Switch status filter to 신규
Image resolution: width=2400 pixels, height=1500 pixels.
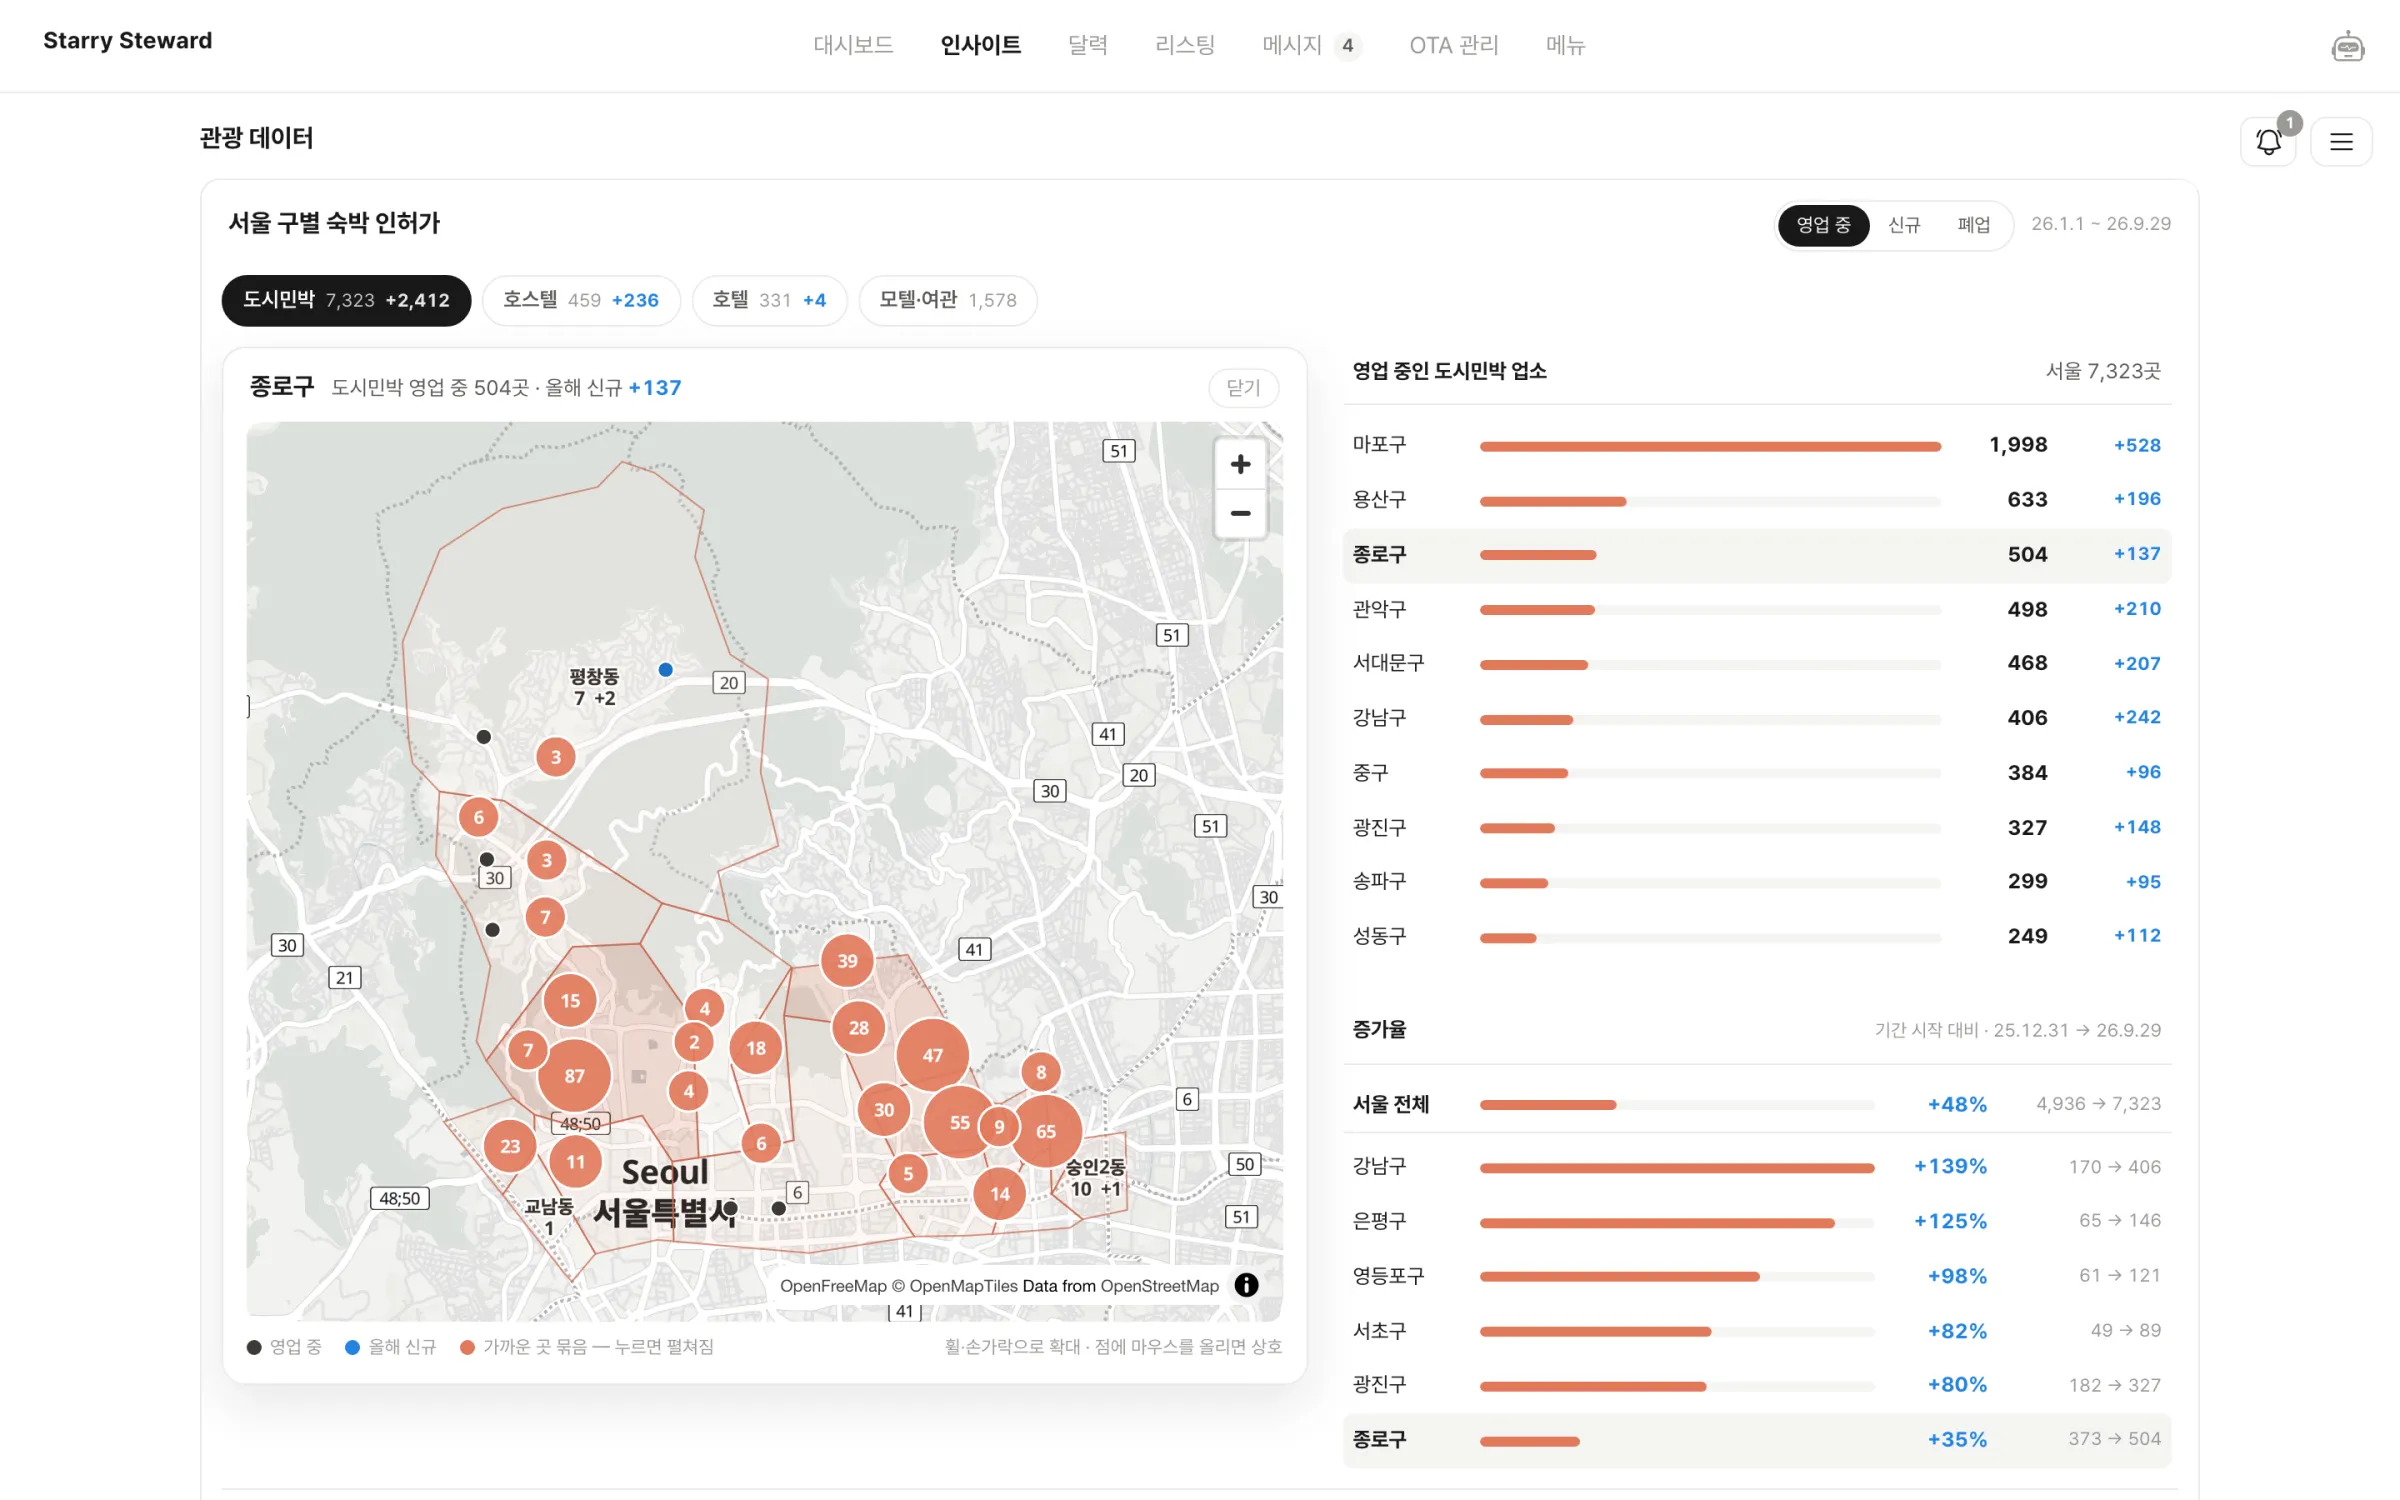point(1903,225)
